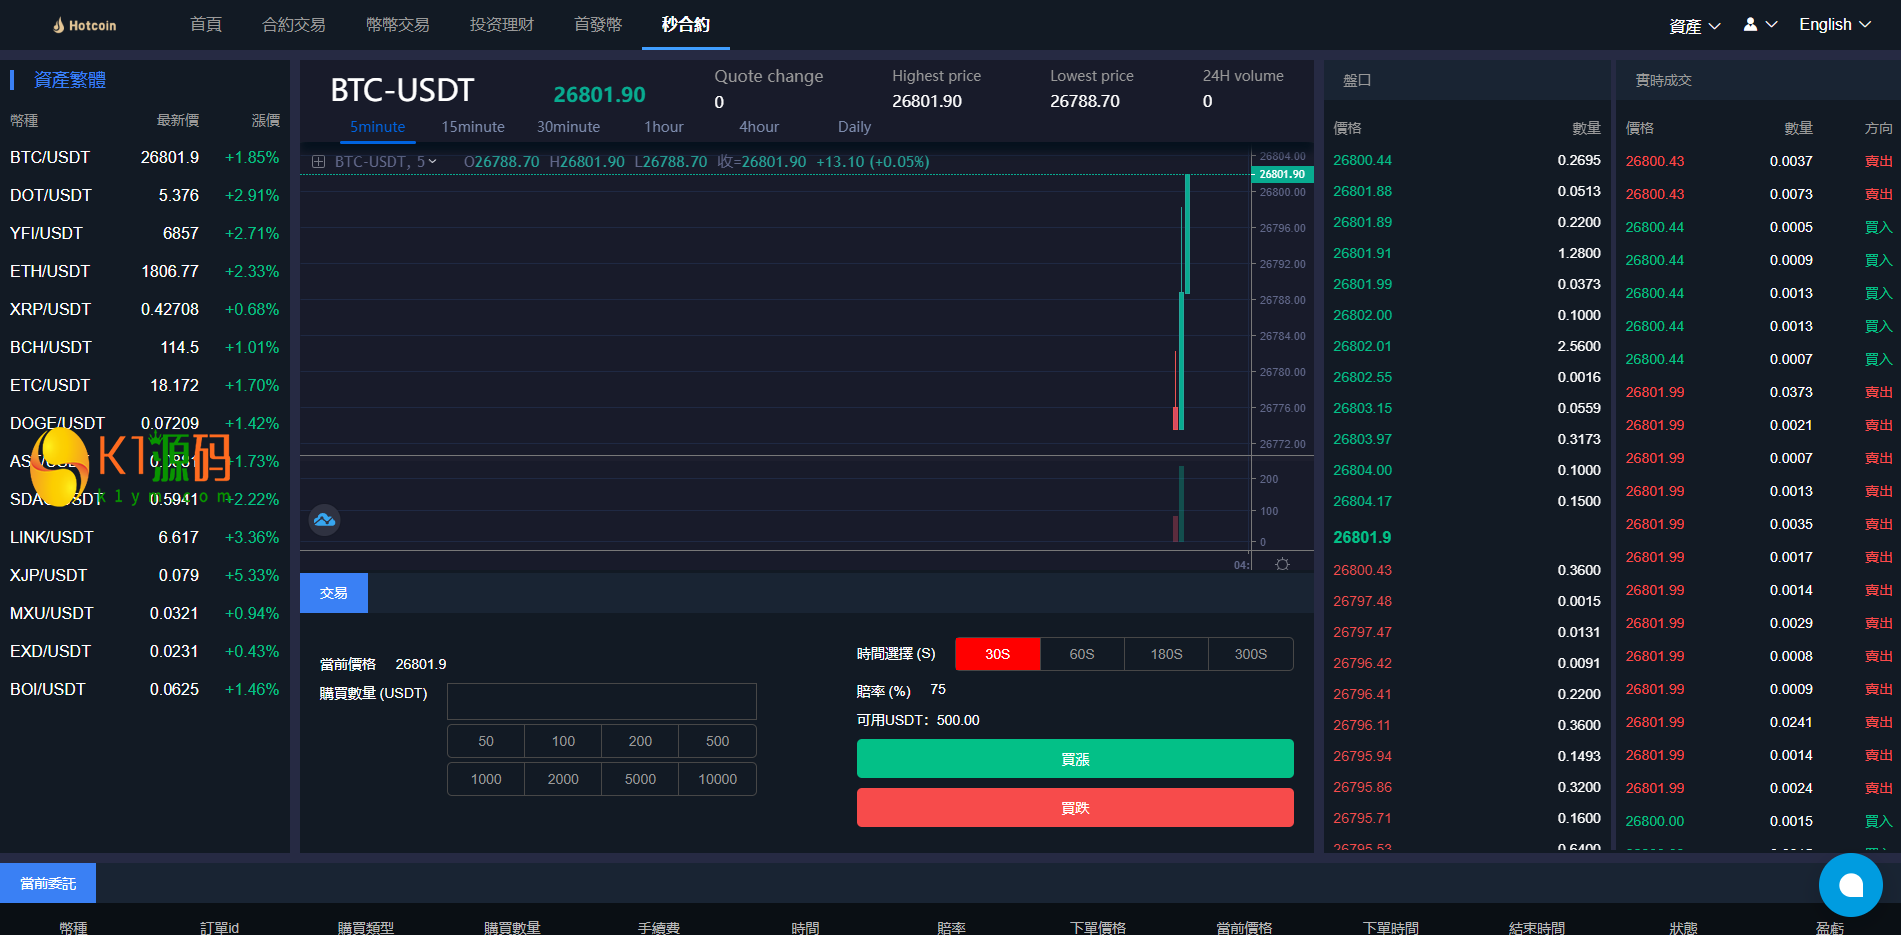1901x935 pixels.
Task: Choose the 60S duration option
Action: tap(1082, 654)
